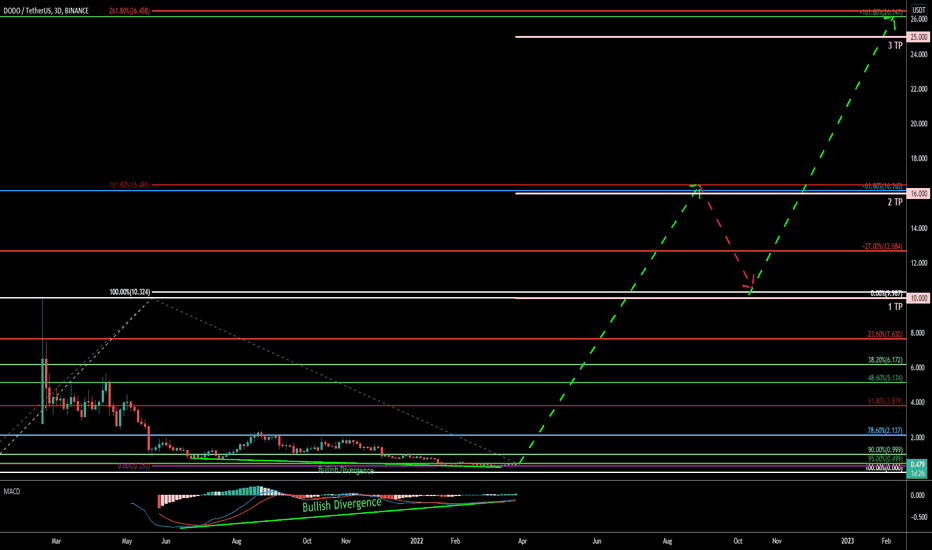
Task: Click the 161.80%(16.486) Fibonacci label
Action: pos(130,185)
